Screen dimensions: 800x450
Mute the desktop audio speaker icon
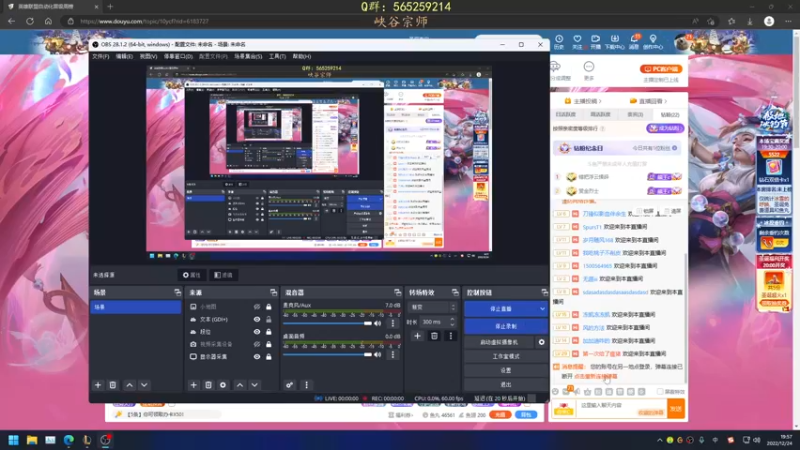tap(378, 355)
